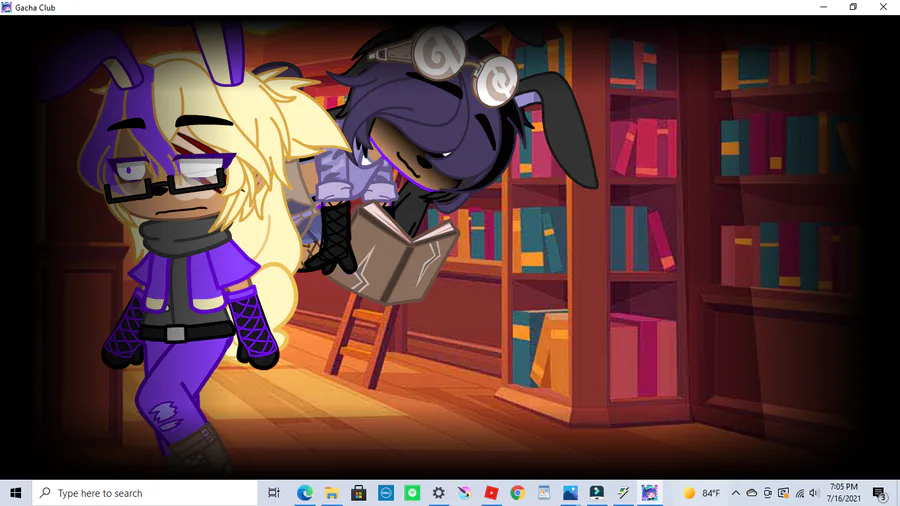The width and height of the screenshot is (900, 506).
Task: Click the 'Type here to search' box
Action: pyautogui.click(x=145, y=493)
